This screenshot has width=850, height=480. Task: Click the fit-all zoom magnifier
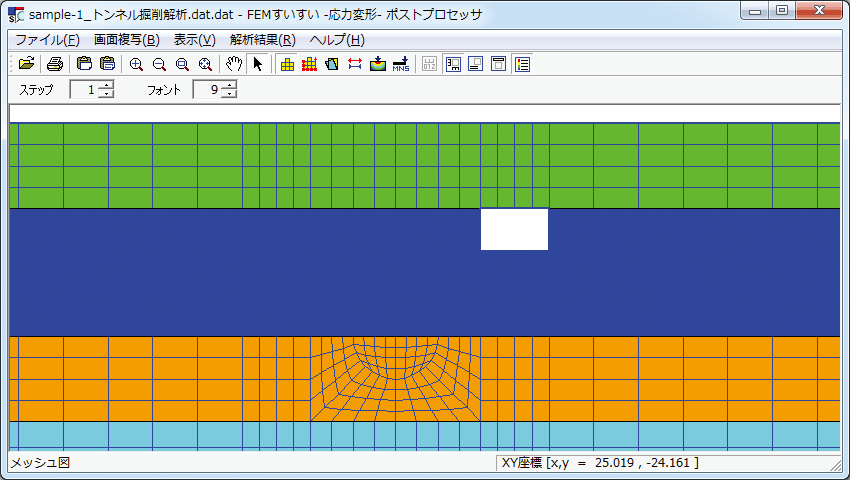(205, 65)
